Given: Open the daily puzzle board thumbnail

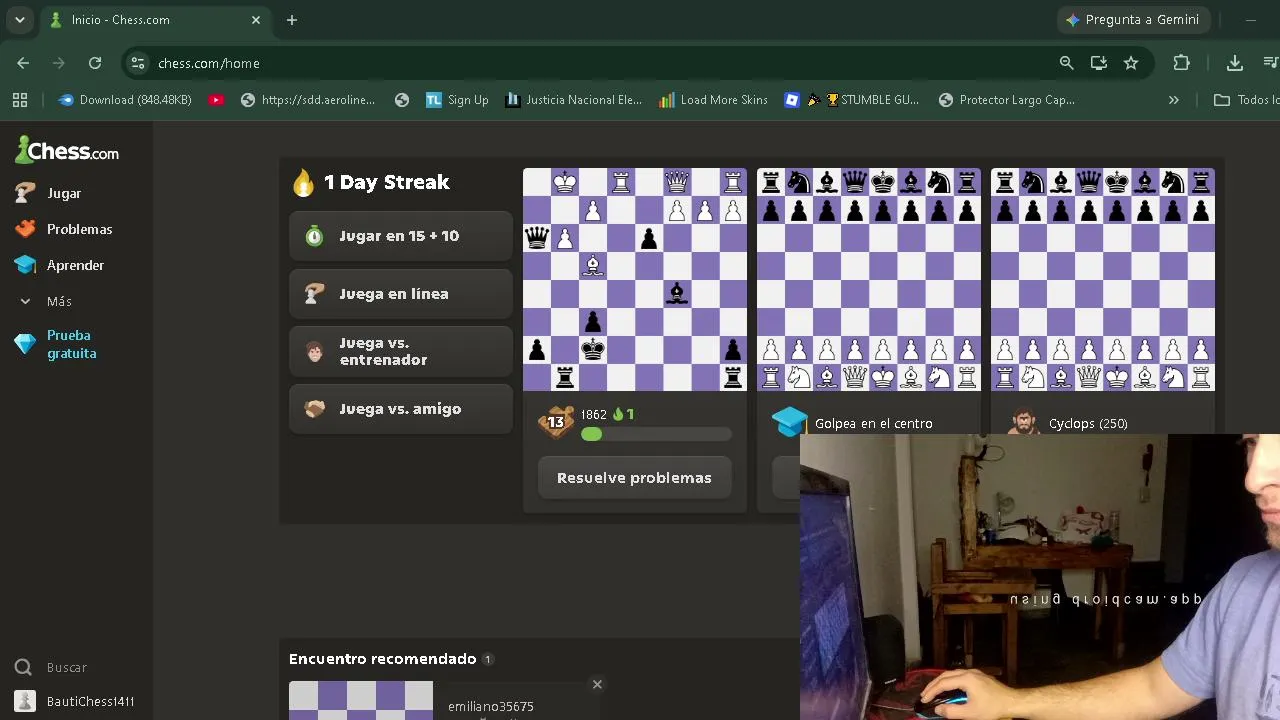Looking at the screenshot, I should click(635, 279).
